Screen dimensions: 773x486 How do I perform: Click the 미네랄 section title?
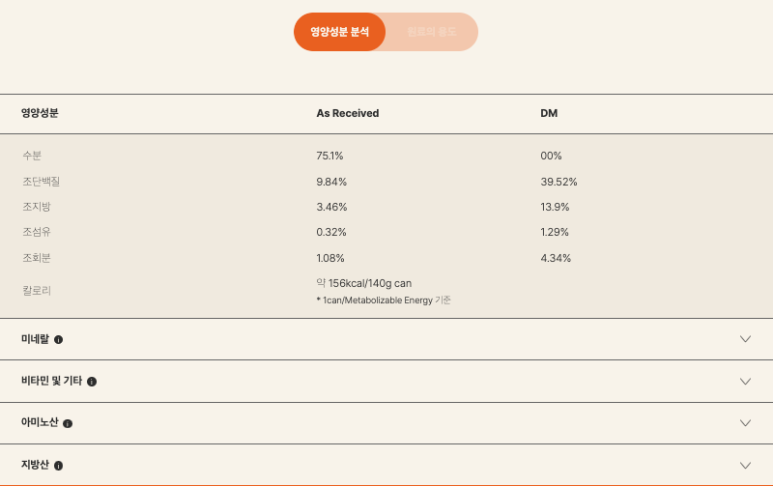pos(35,339)
